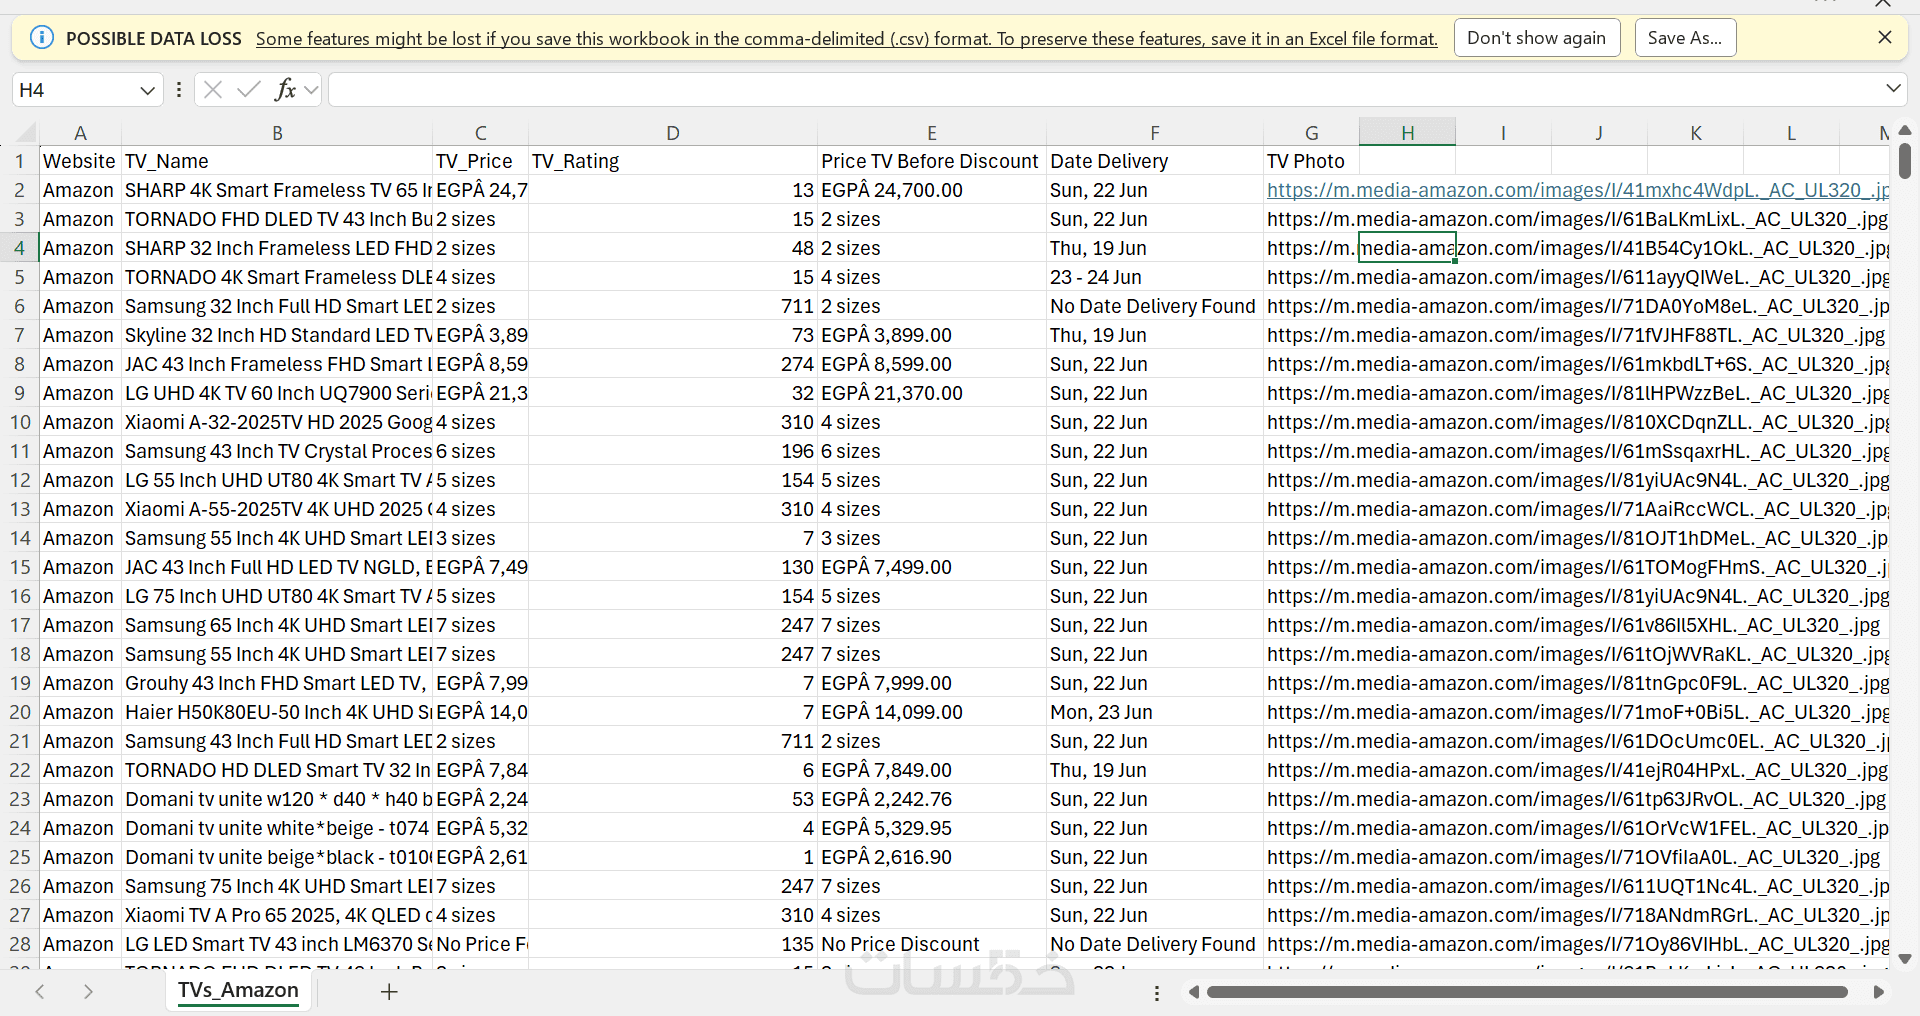Select column E header

[932, 133]
